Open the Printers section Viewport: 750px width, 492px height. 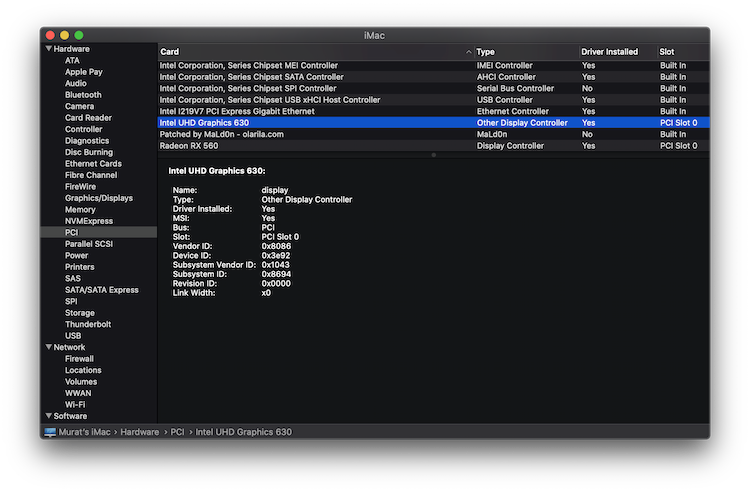coord(79,267)
